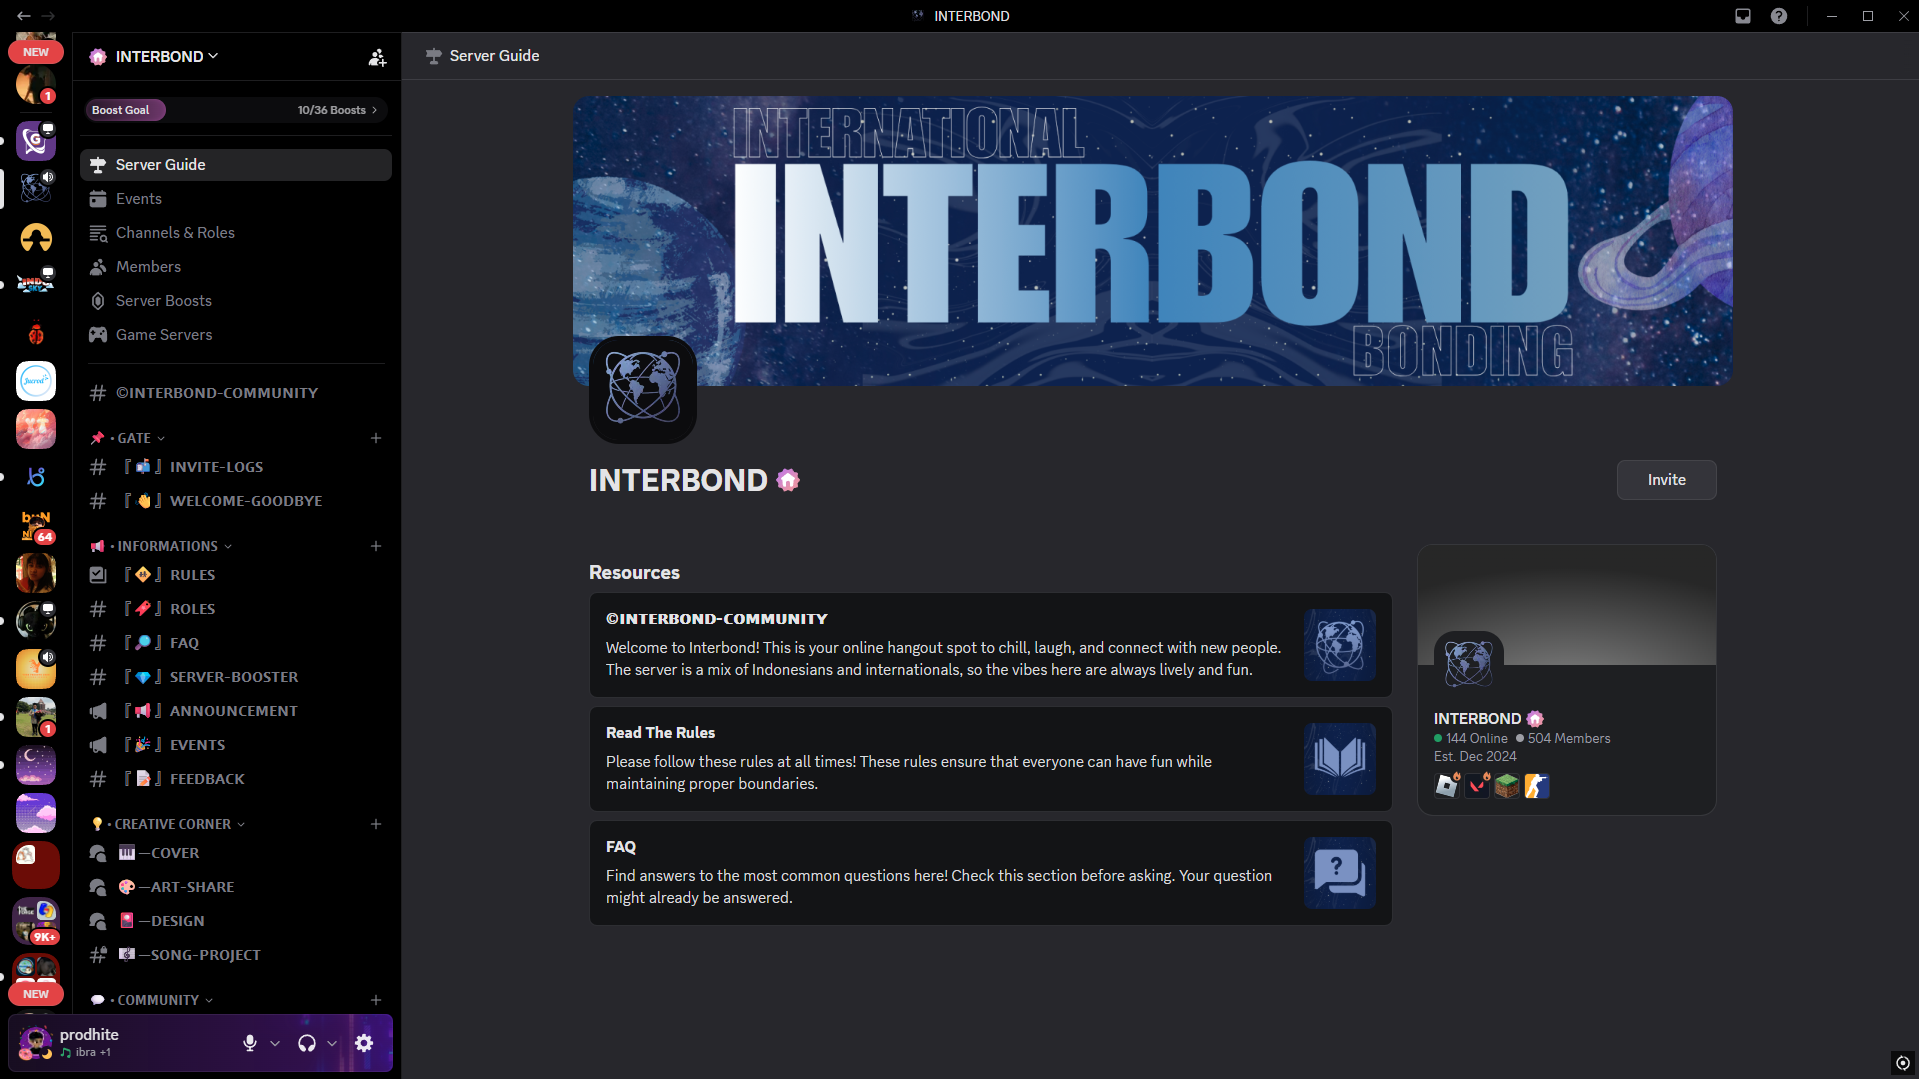Expand the Boost Goal progress arrow
The width and height of the screenshot is (1919, 1079).
(375, 110)
